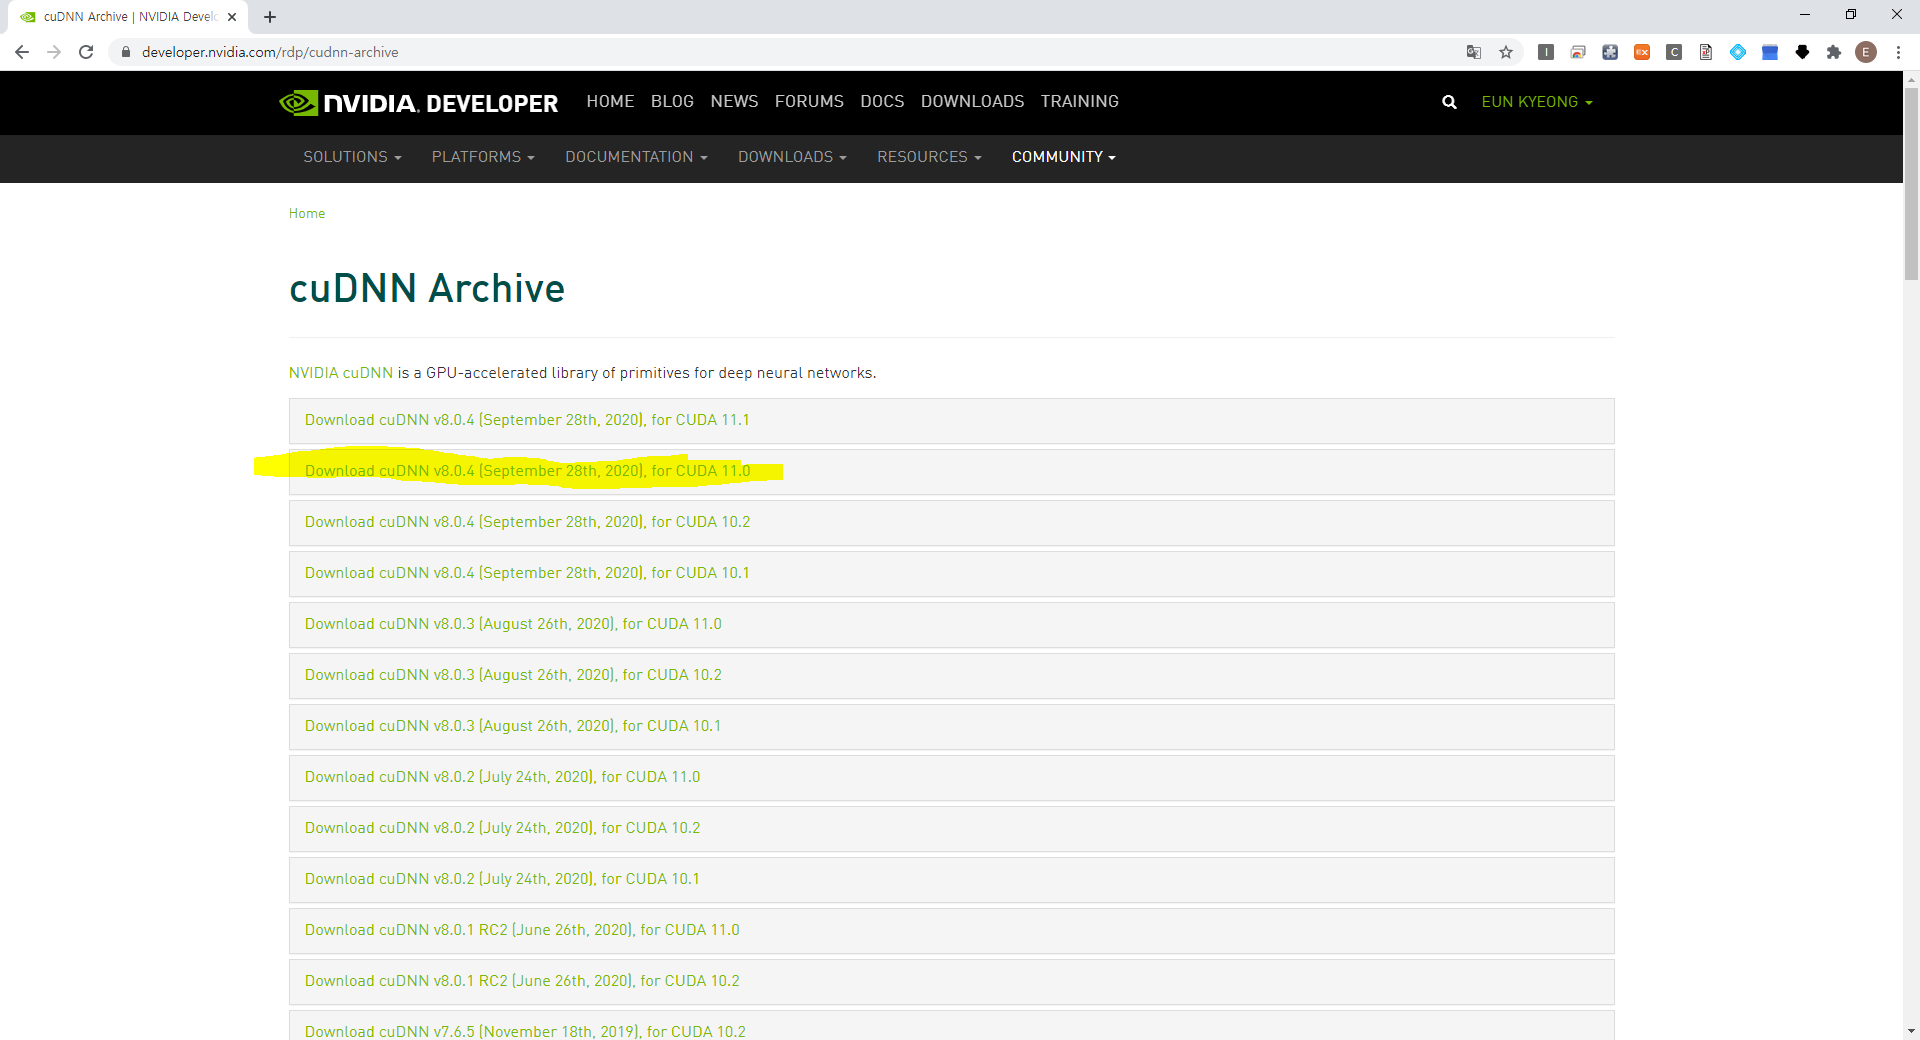This screenshot has height=1040, width=1920.
Task: Click the Home breadcrumb link
Action: 307,214
